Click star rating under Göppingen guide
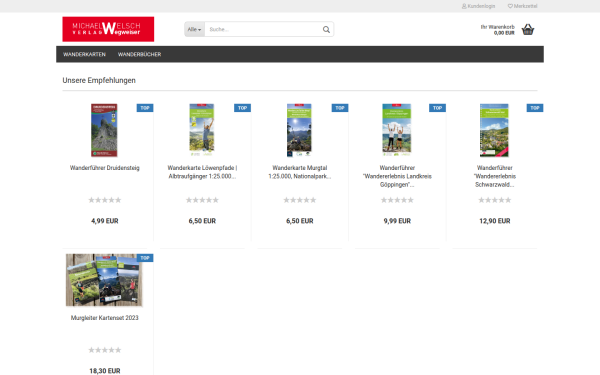 click(x=397, y=200)
